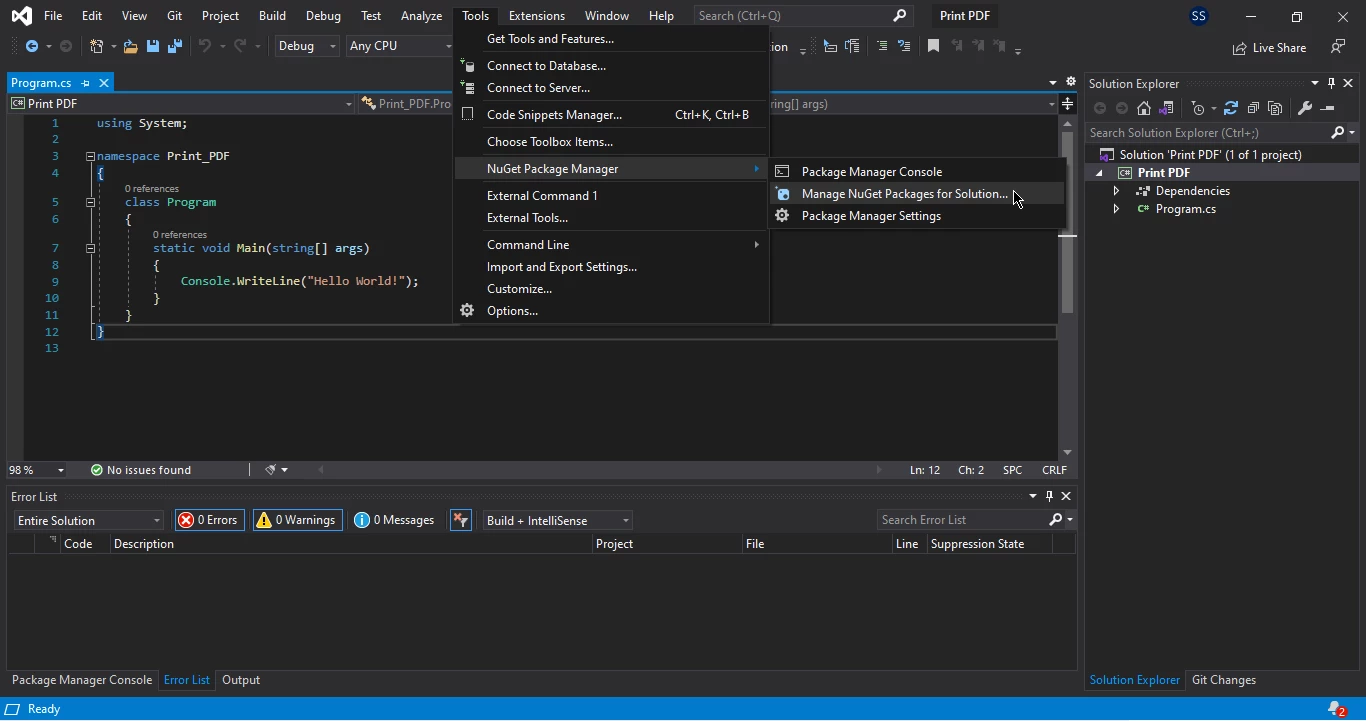Switch to the Package Manager Console tab

pos(82,680)
